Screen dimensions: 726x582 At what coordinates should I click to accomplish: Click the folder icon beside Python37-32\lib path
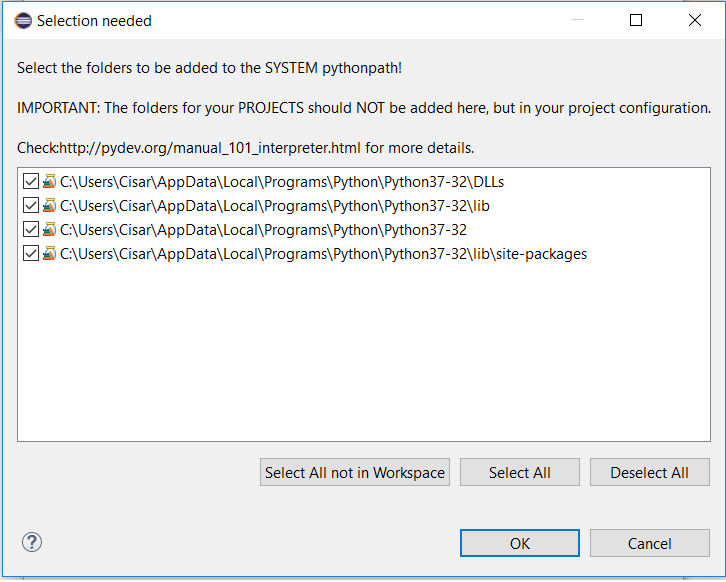pos(49,206)
